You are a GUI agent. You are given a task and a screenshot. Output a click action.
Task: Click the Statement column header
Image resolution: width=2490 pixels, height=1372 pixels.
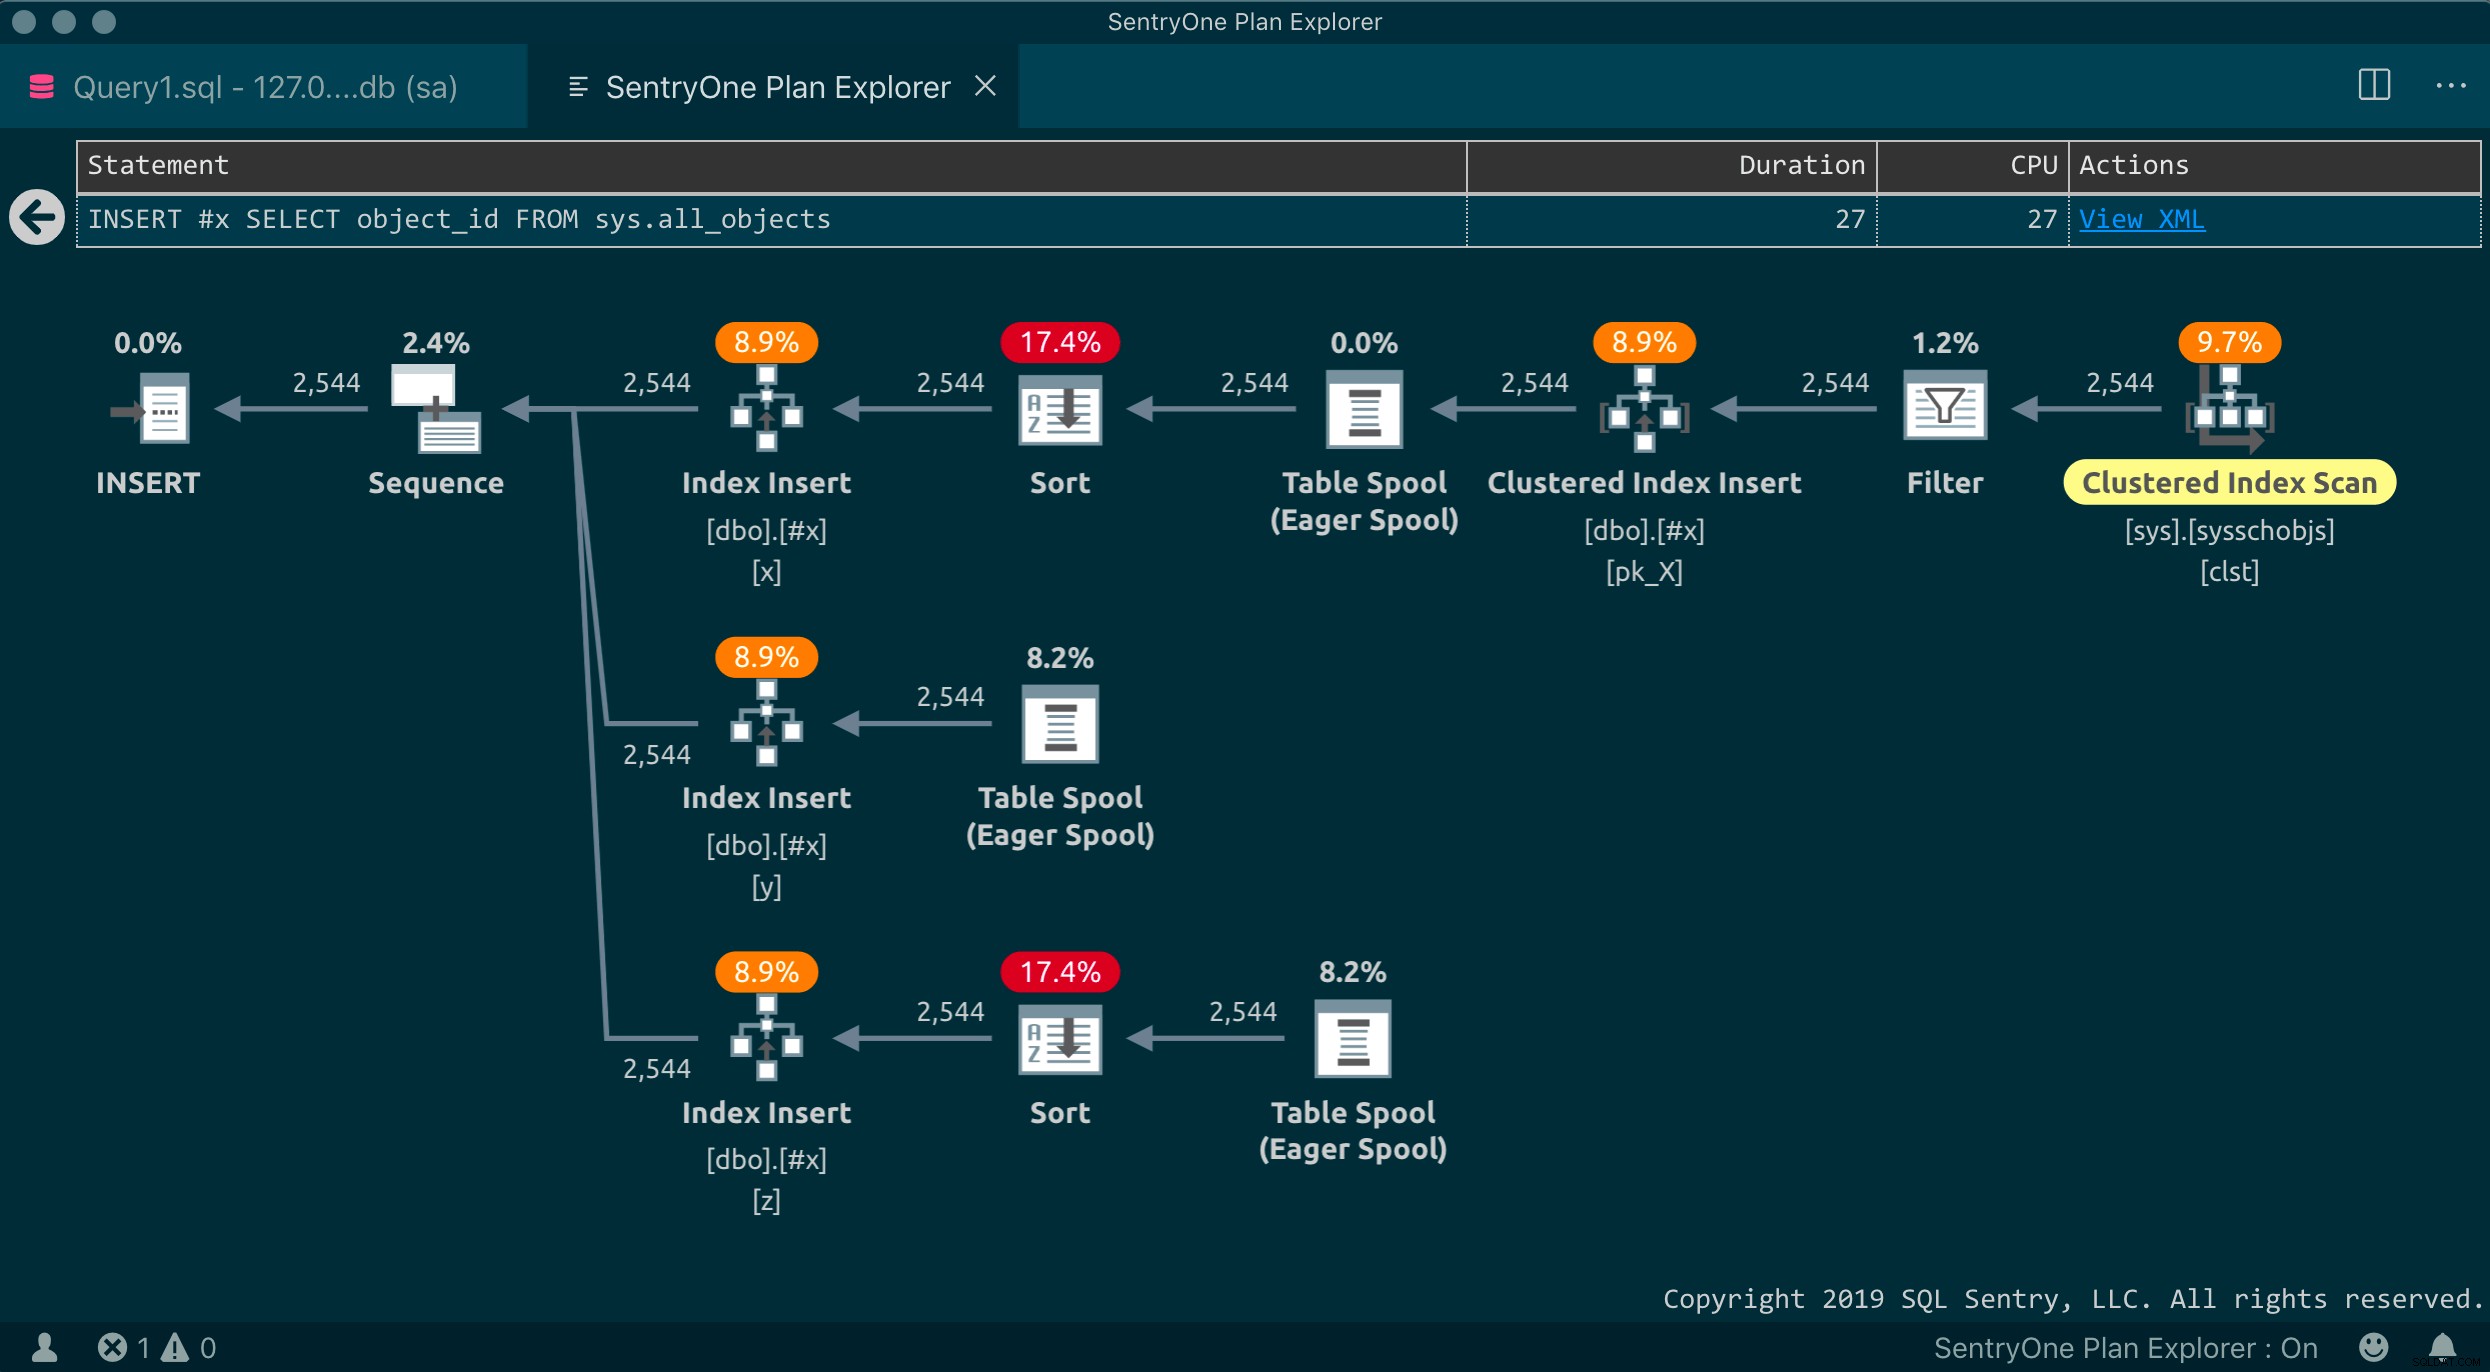(771, 166)
